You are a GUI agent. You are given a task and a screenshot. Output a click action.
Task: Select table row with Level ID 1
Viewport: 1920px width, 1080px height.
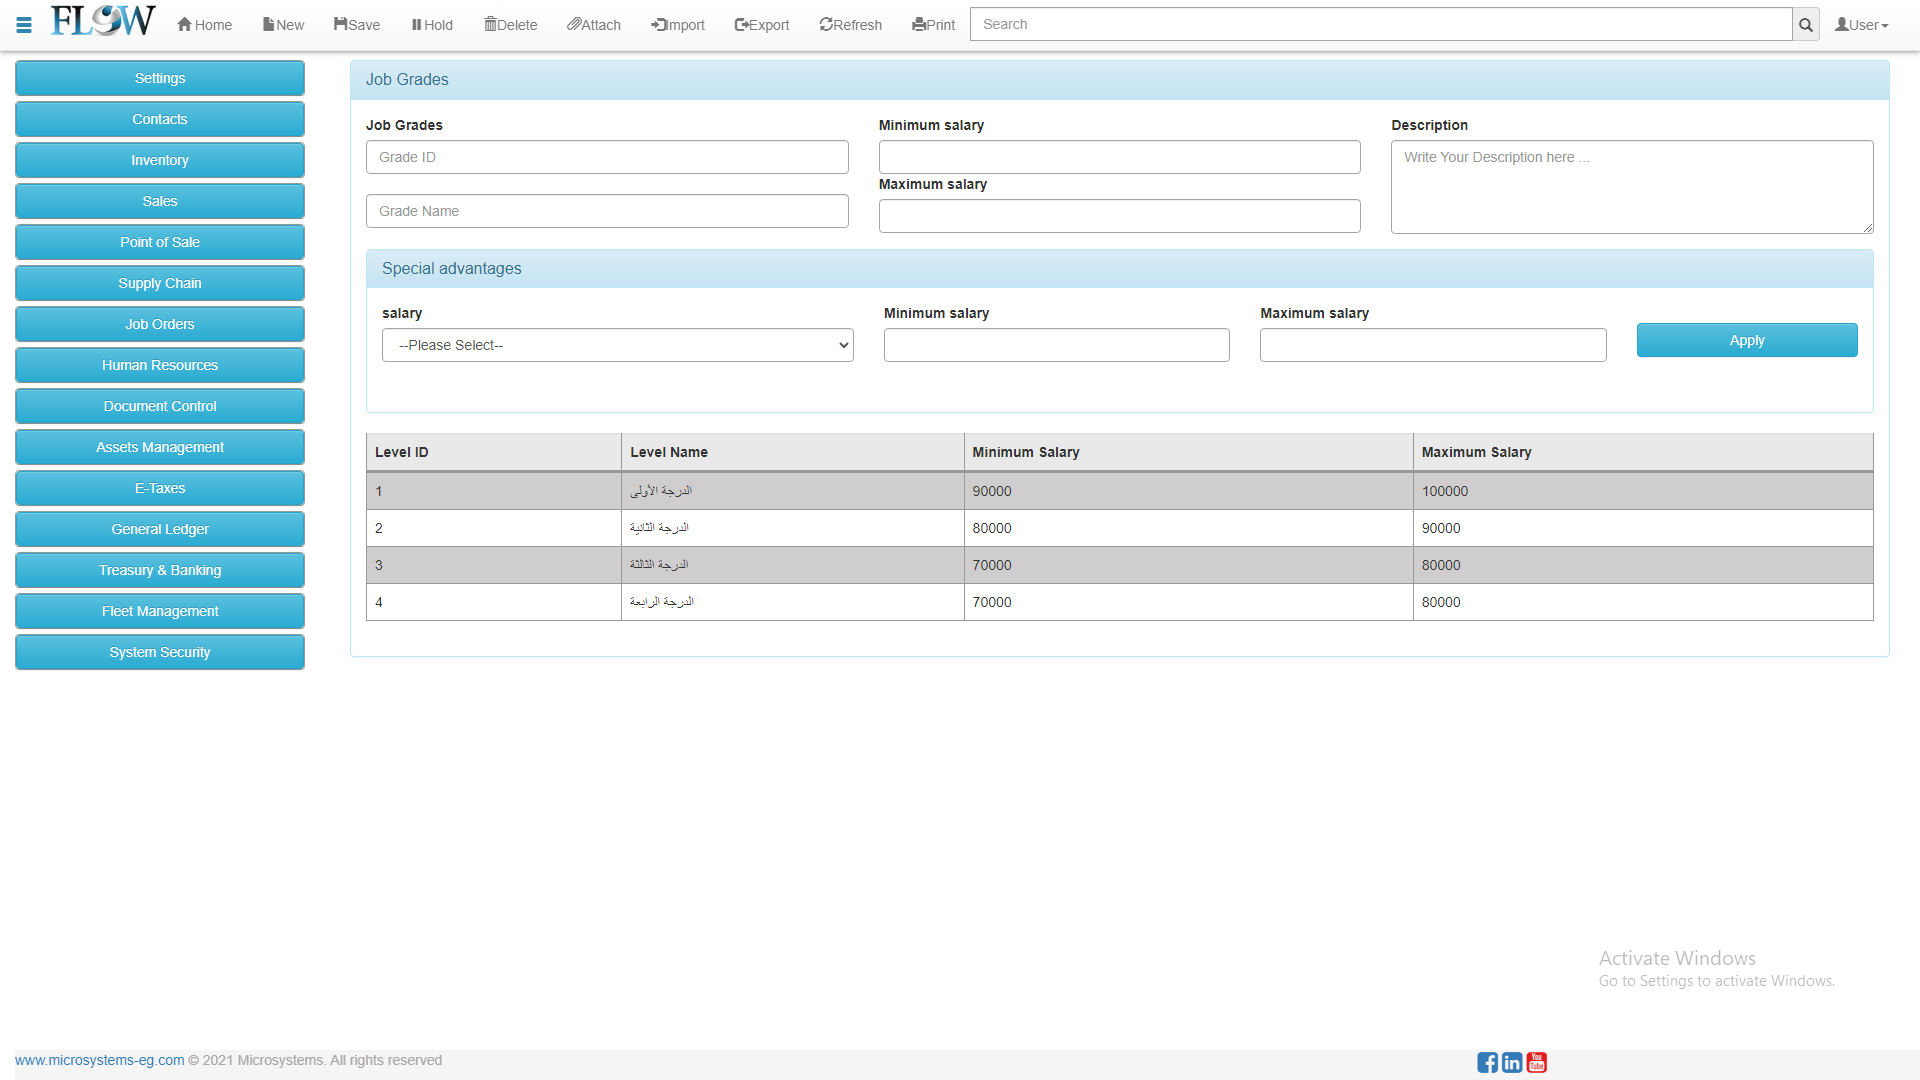[1120, 491]
